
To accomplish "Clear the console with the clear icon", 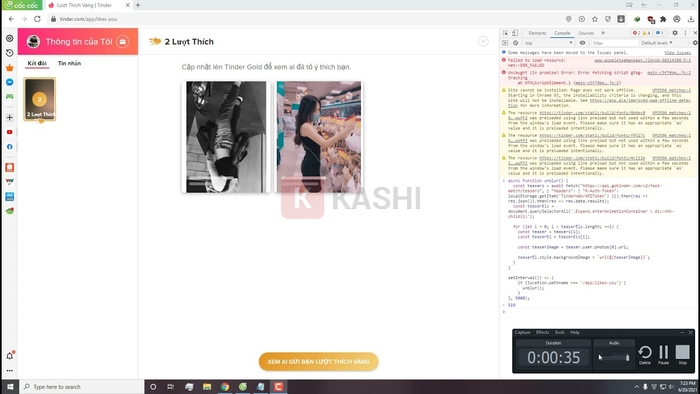I will (516, 43).
